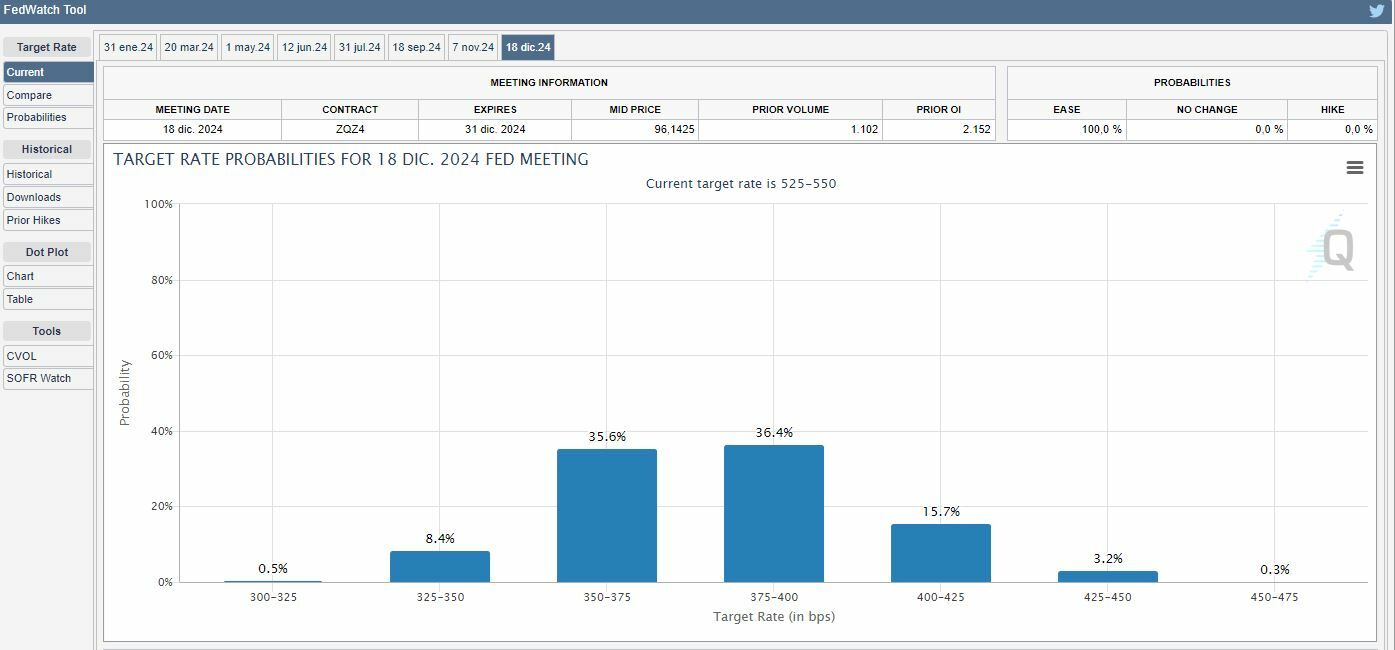Open the chart hamburger menu

(1354, 168)
